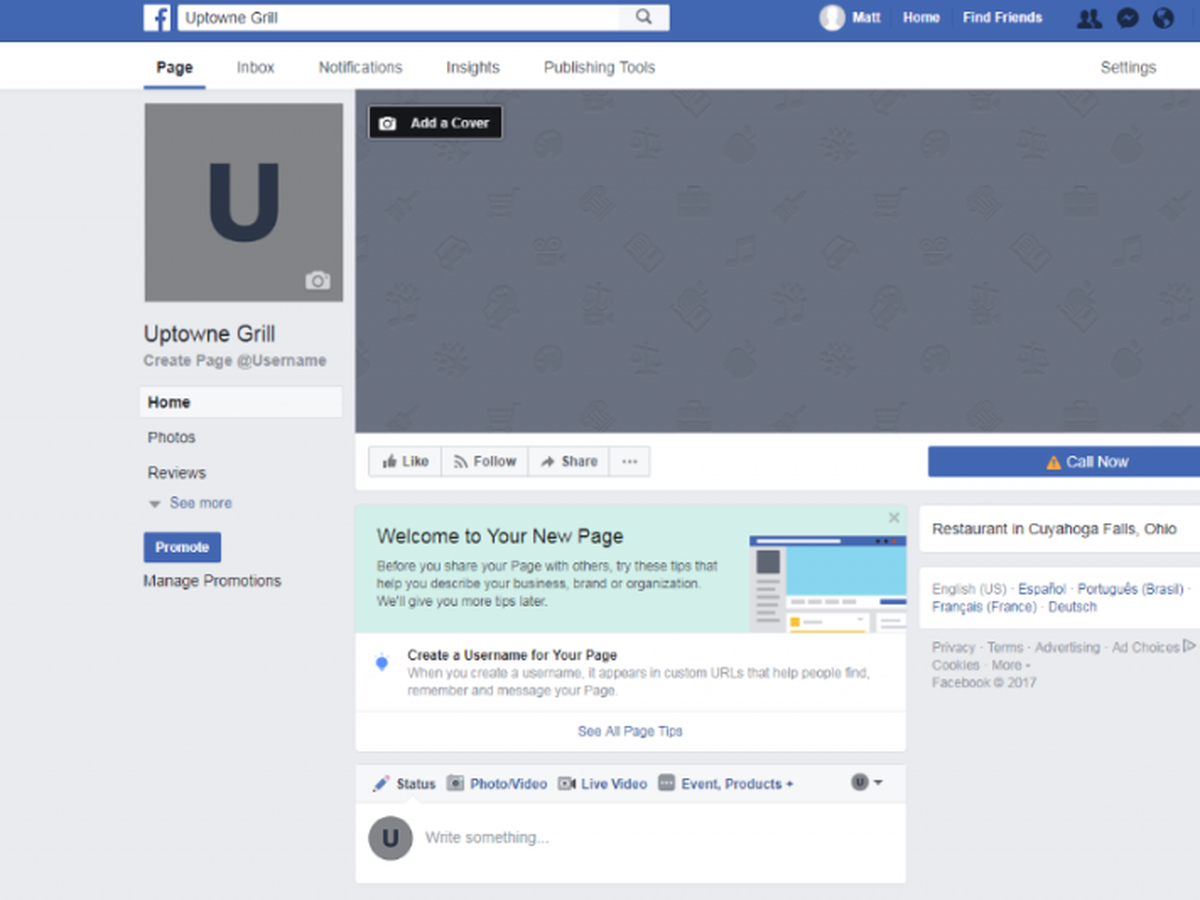Choose Photo/Video post option

(497, 784)
